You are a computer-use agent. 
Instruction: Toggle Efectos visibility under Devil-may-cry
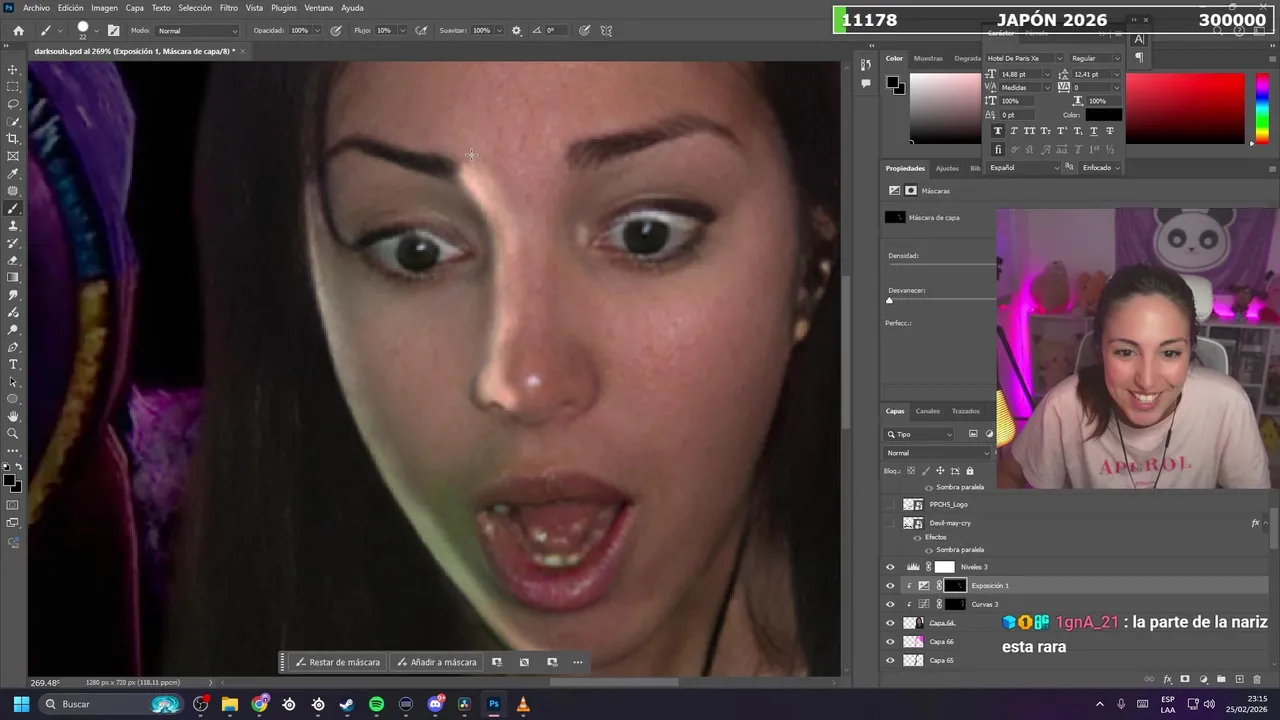[917, 537]
